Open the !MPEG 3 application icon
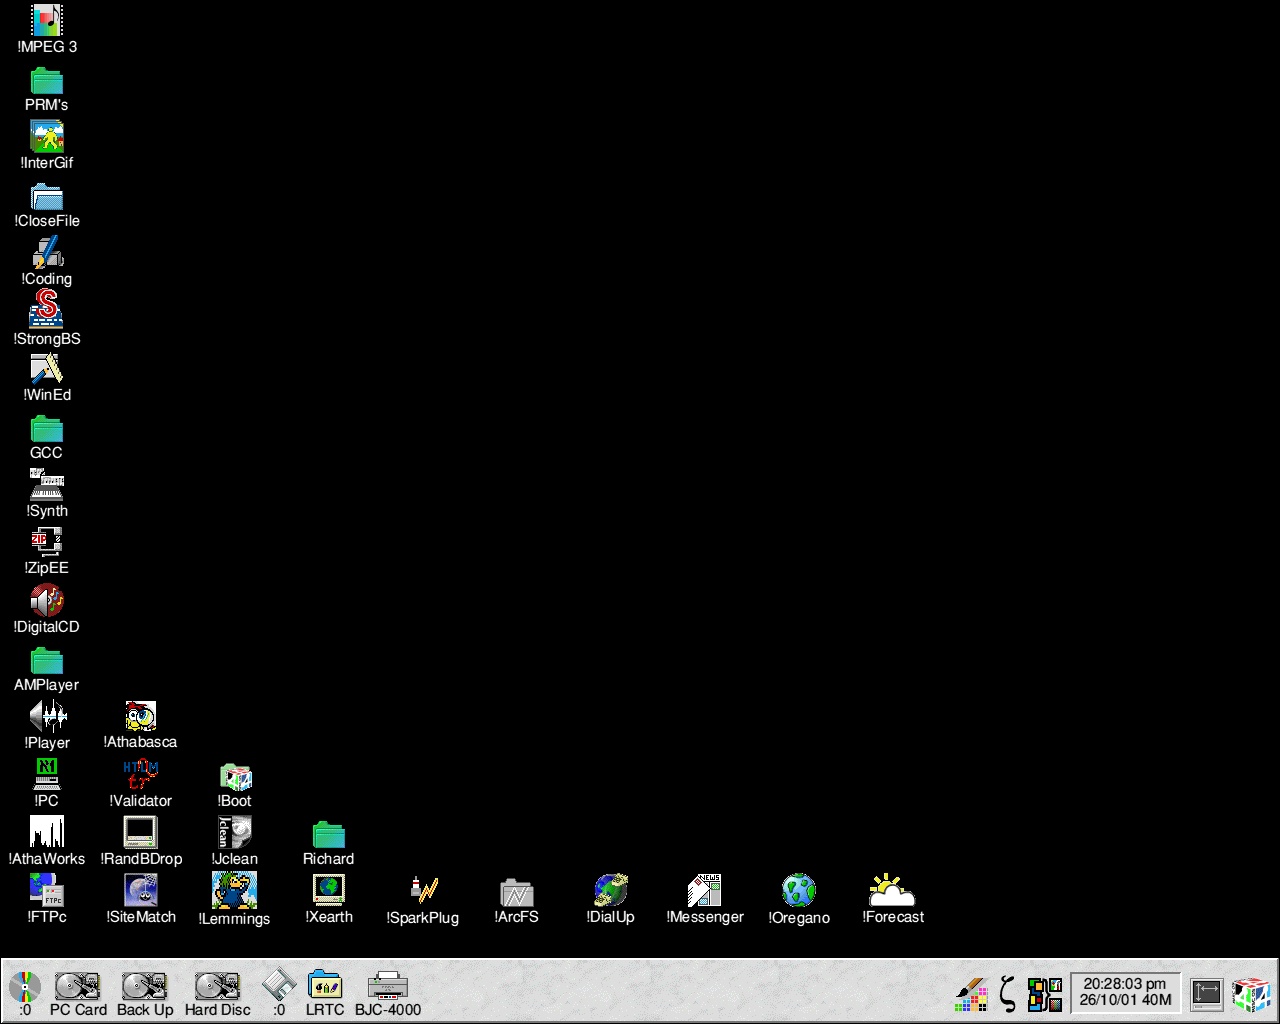 point(47,28)
